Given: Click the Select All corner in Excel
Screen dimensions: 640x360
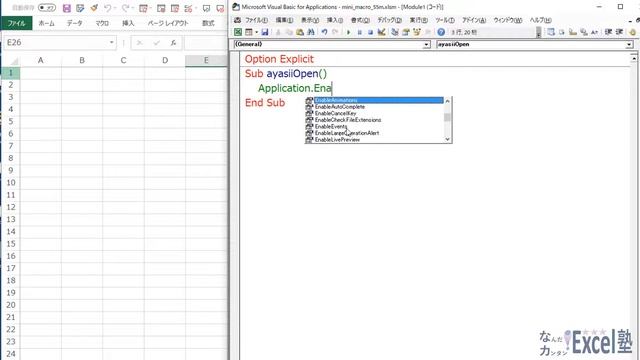Looking at the screenshot, I should pyautogui.click(x=14, y=61).
